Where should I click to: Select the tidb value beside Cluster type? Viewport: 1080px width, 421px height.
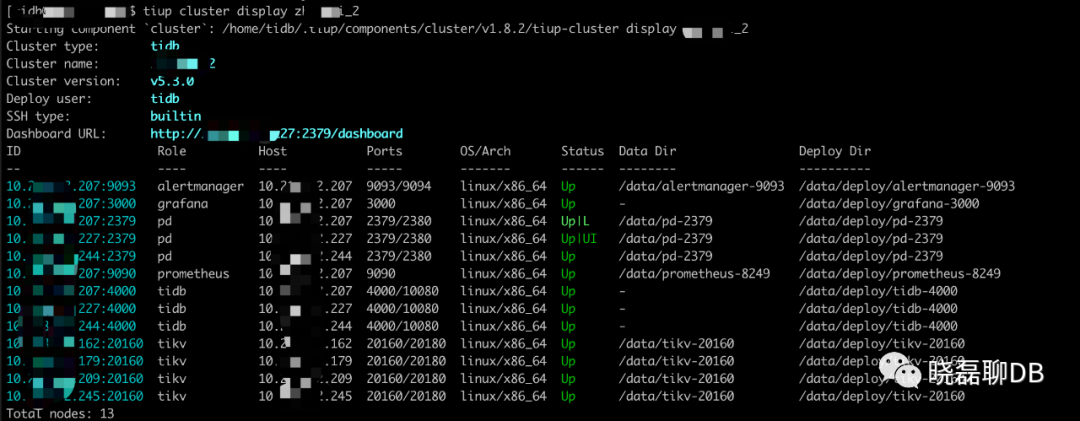click(x=165, y=46)
